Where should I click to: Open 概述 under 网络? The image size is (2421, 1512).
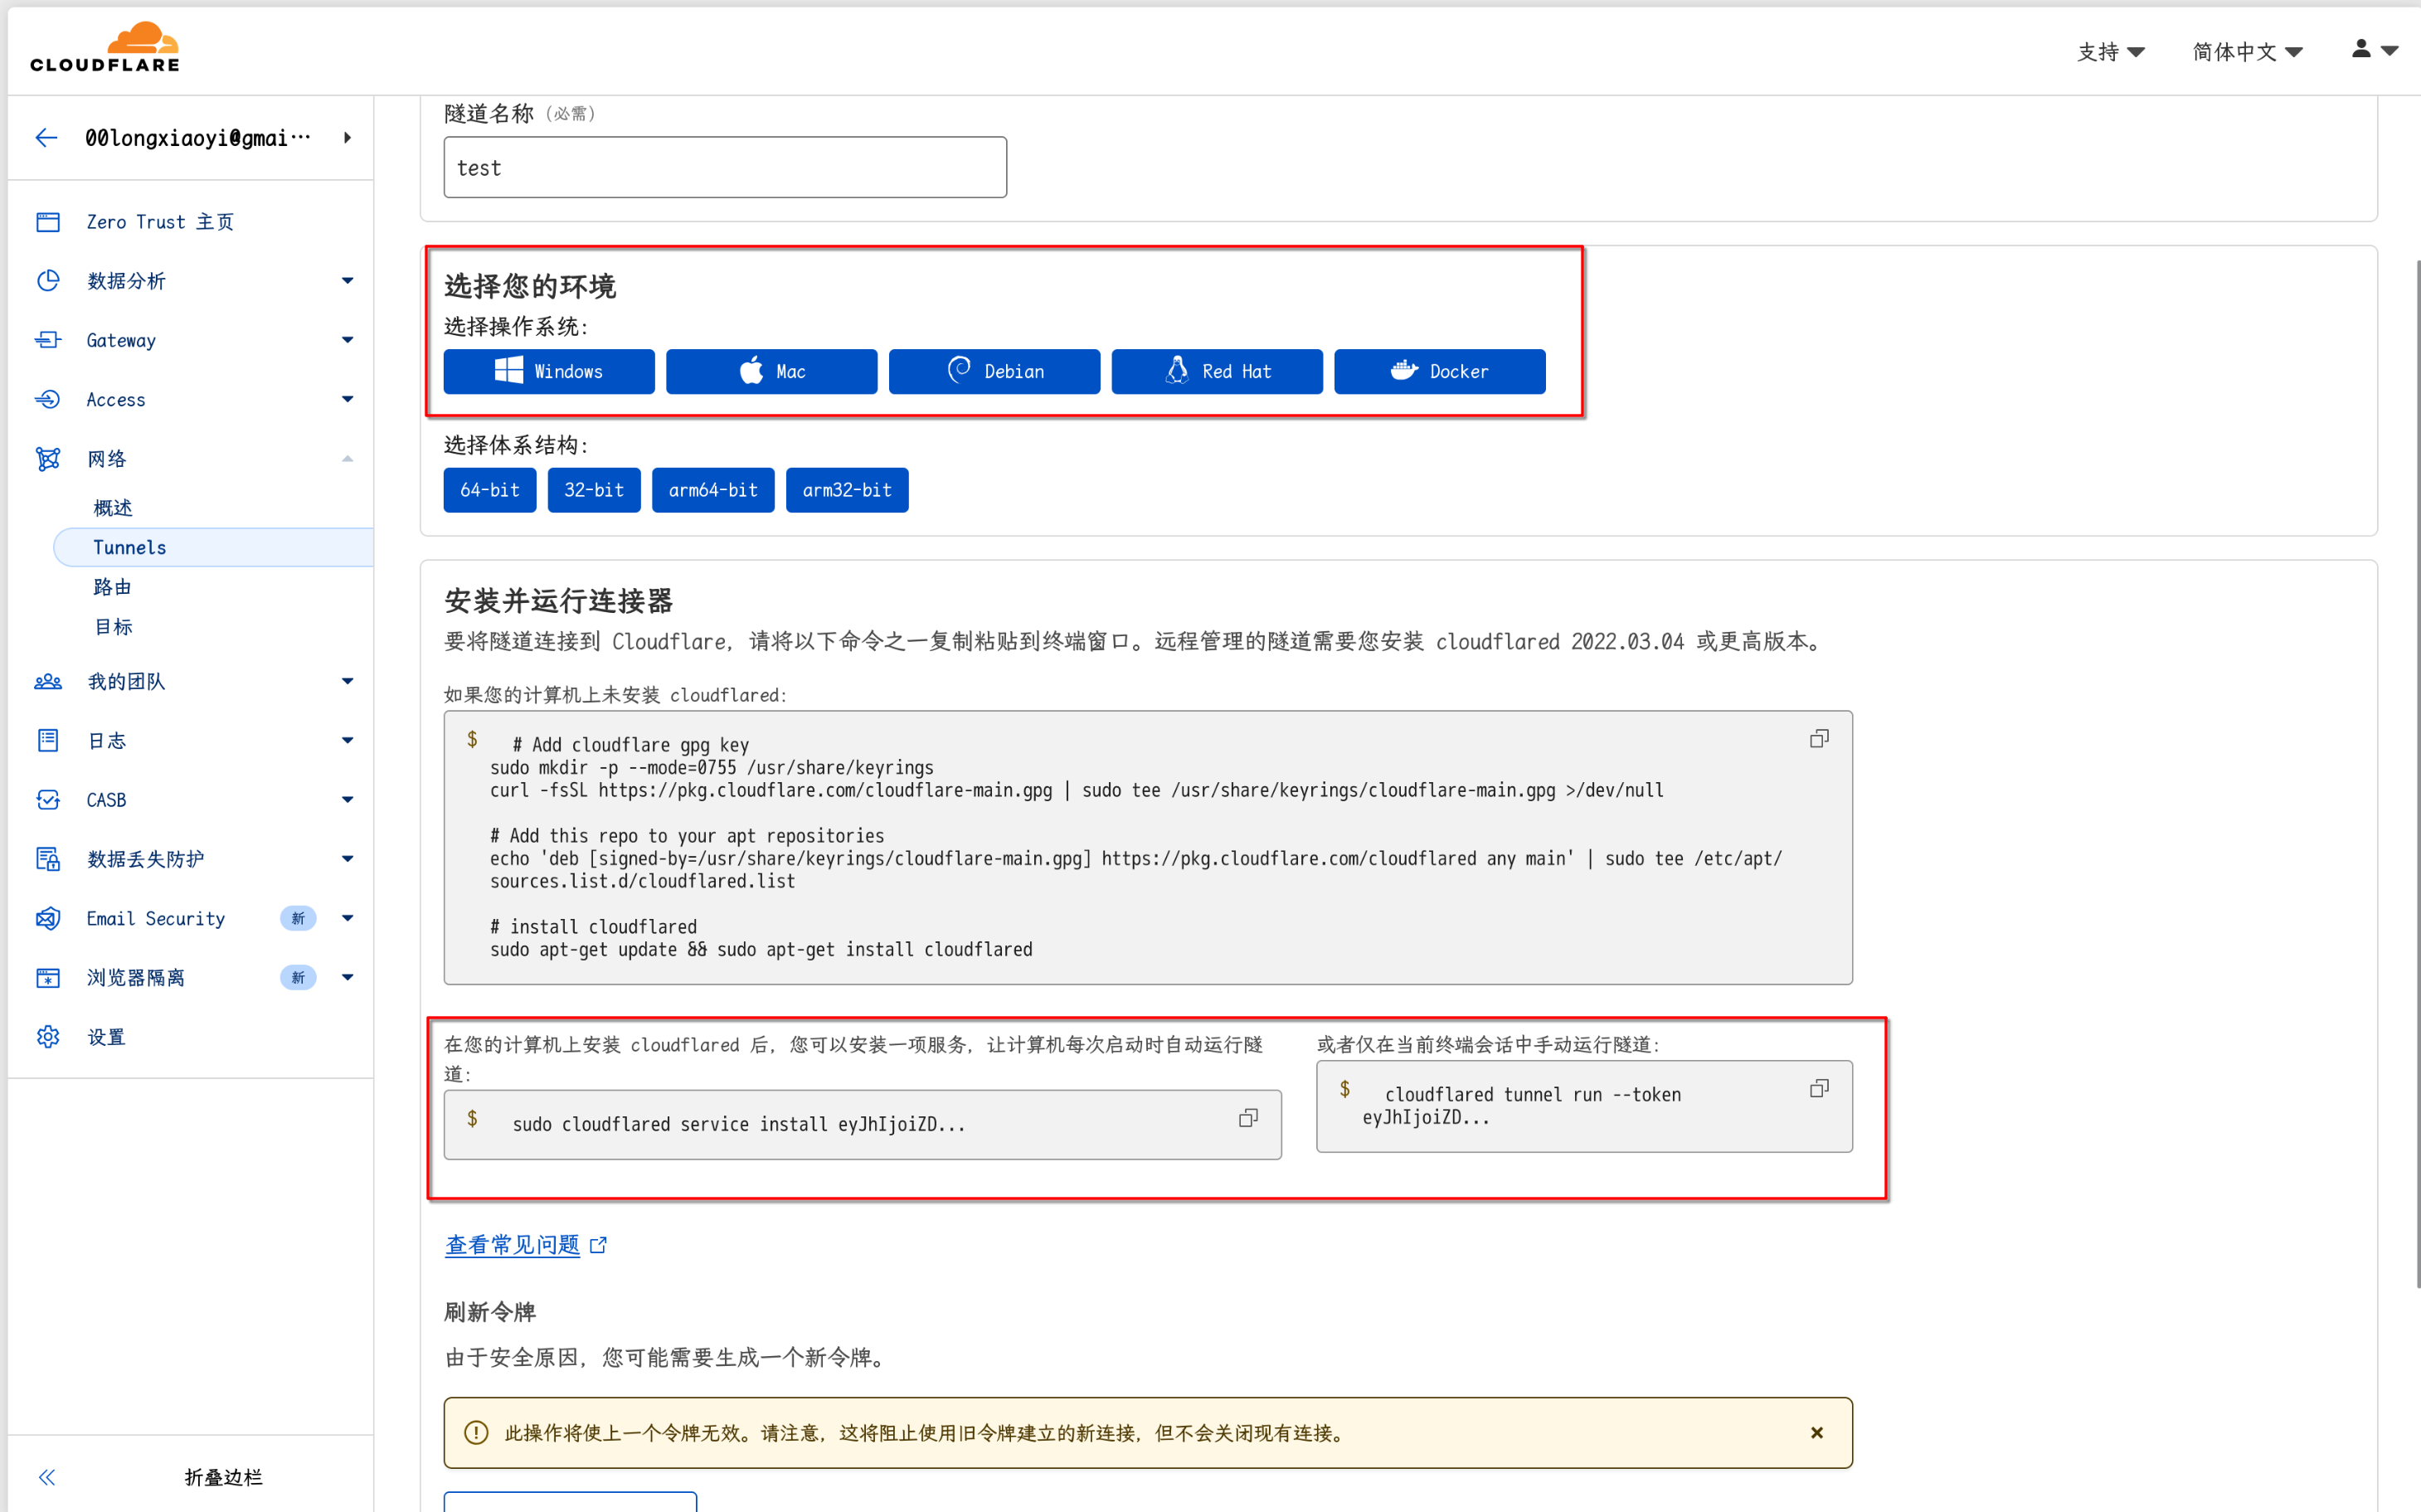[113, 508]
